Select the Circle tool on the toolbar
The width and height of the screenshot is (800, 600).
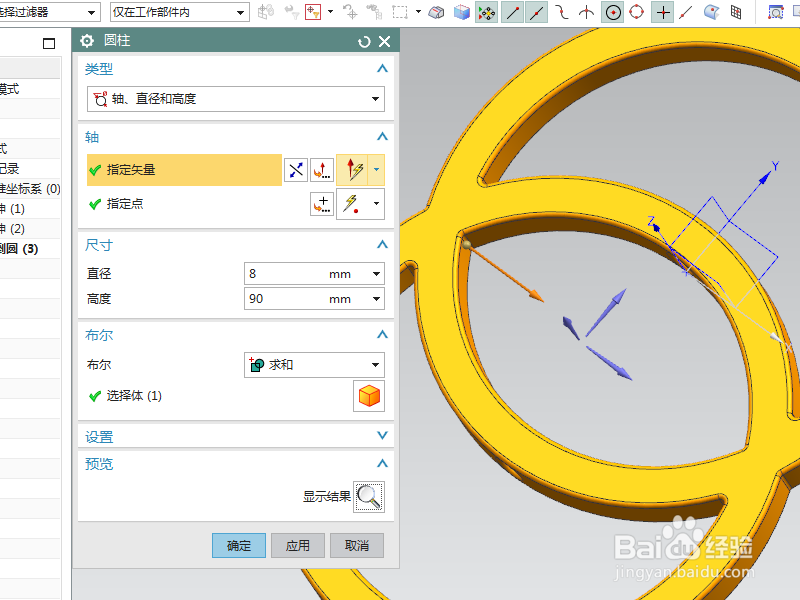pyautogui.click(x=612, y=13)
